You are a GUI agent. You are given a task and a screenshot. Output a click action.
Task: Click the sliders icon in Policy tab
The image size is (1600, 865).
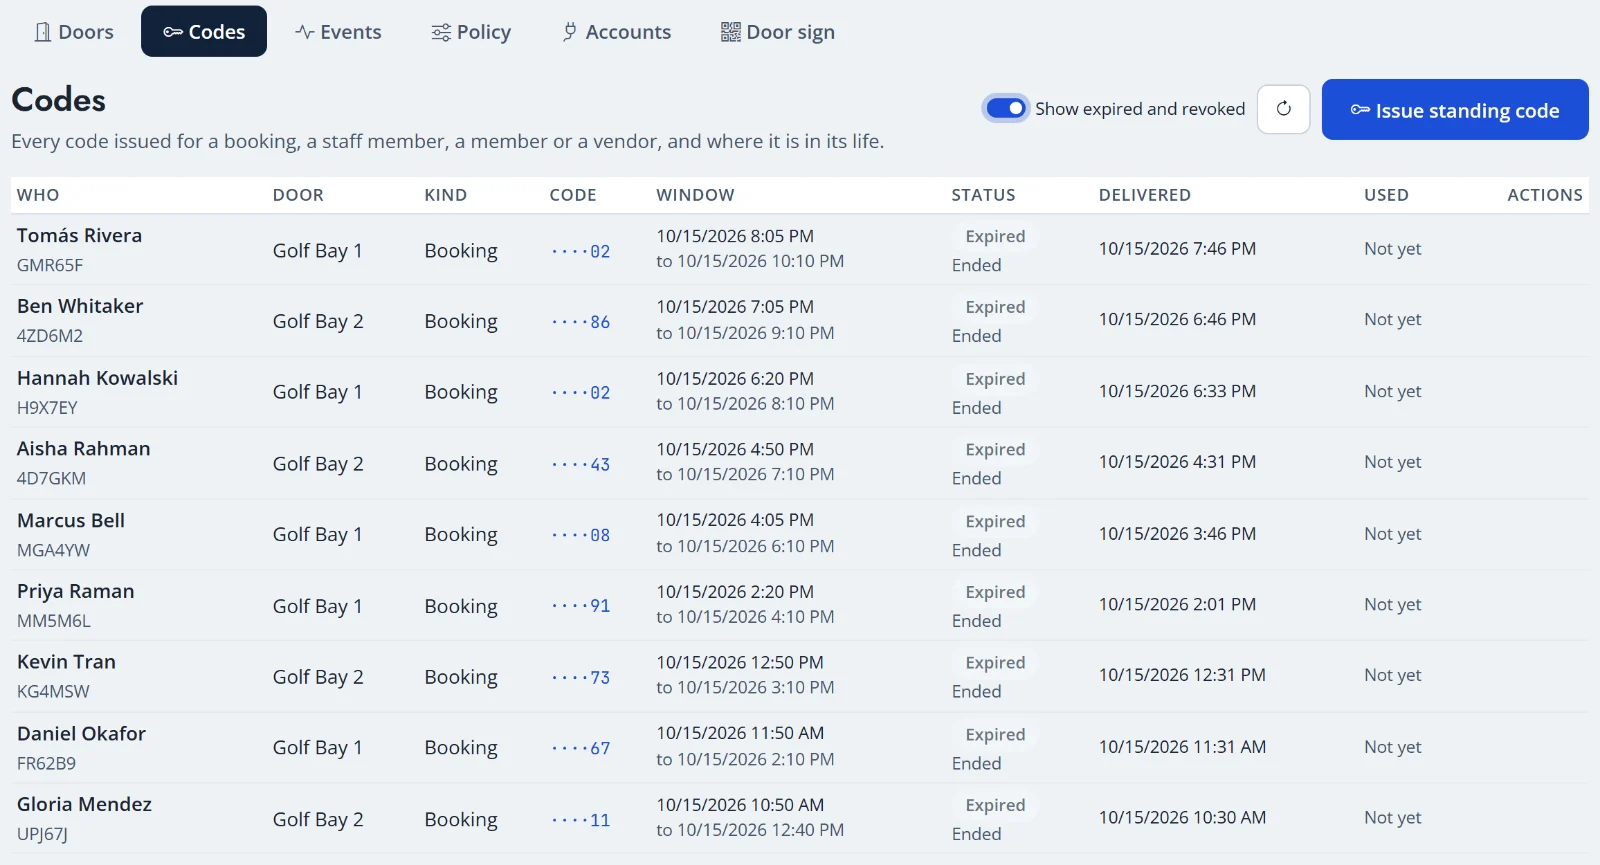[x=441, y=32]
